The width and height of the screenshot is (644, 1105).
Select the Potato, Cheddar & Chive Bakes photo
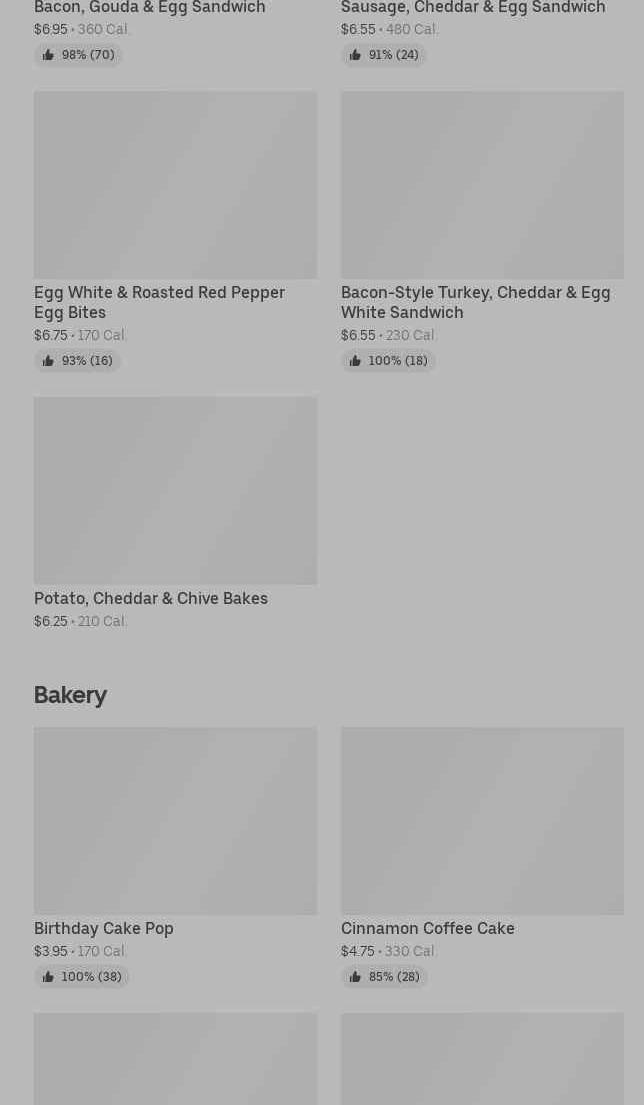[x=175, y=491]
